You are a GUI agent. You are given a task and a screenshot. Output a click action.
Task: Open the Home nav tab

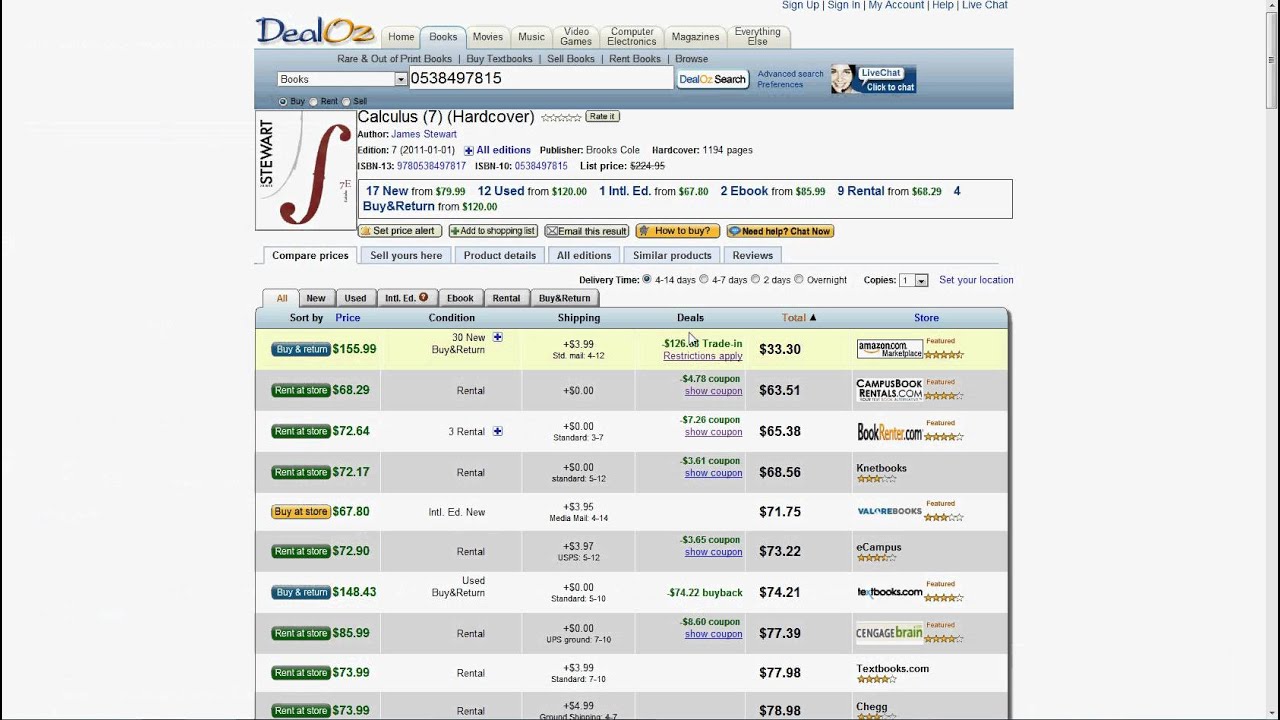click(401, 37)
